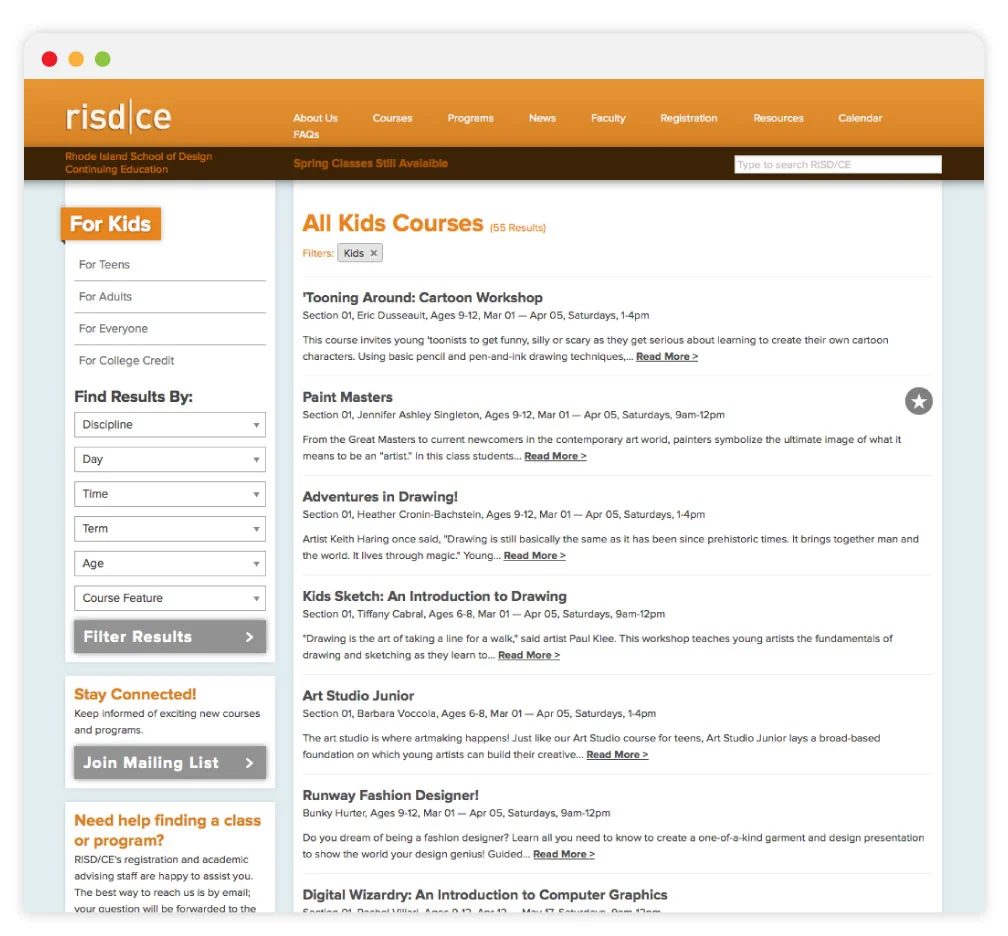The height and width of the screenshot is (936, 1008).
Task: Open Kids Sketch: An Introduction to Drawing
Action: [x=435, y=597]
